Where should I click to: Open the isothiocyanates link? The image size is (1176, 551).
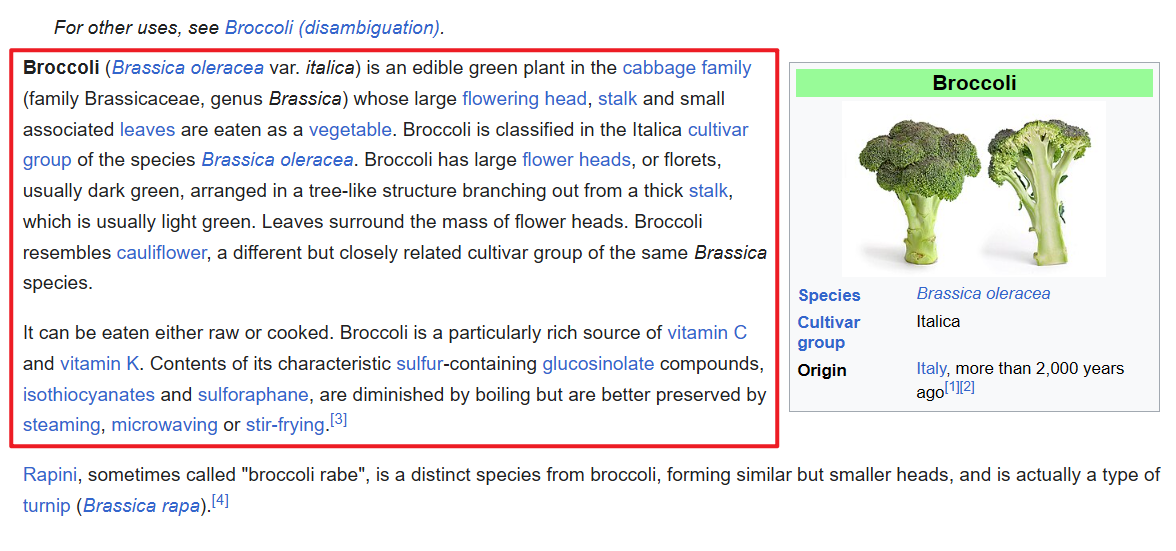[89, 394]
